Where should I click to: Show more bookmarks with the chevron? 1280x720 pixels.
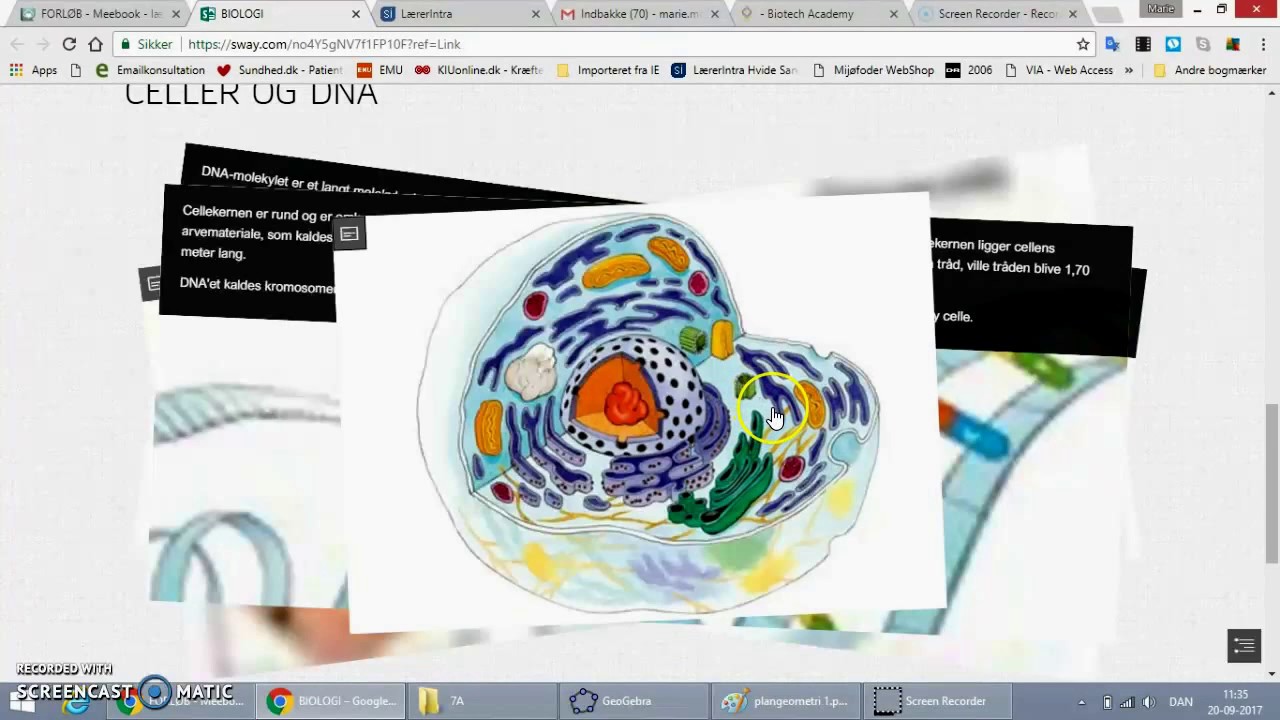click(x=1129, y=70)
